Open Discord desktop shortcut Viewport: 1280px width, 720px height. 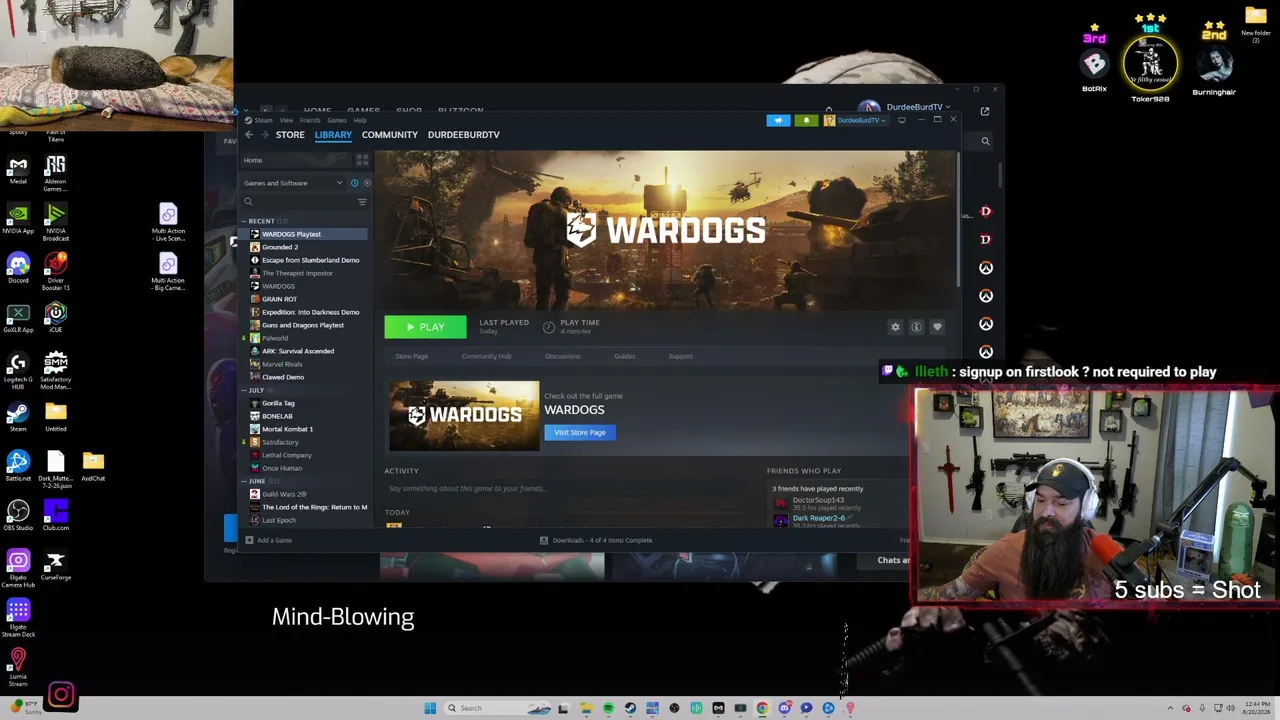[18, 268]
